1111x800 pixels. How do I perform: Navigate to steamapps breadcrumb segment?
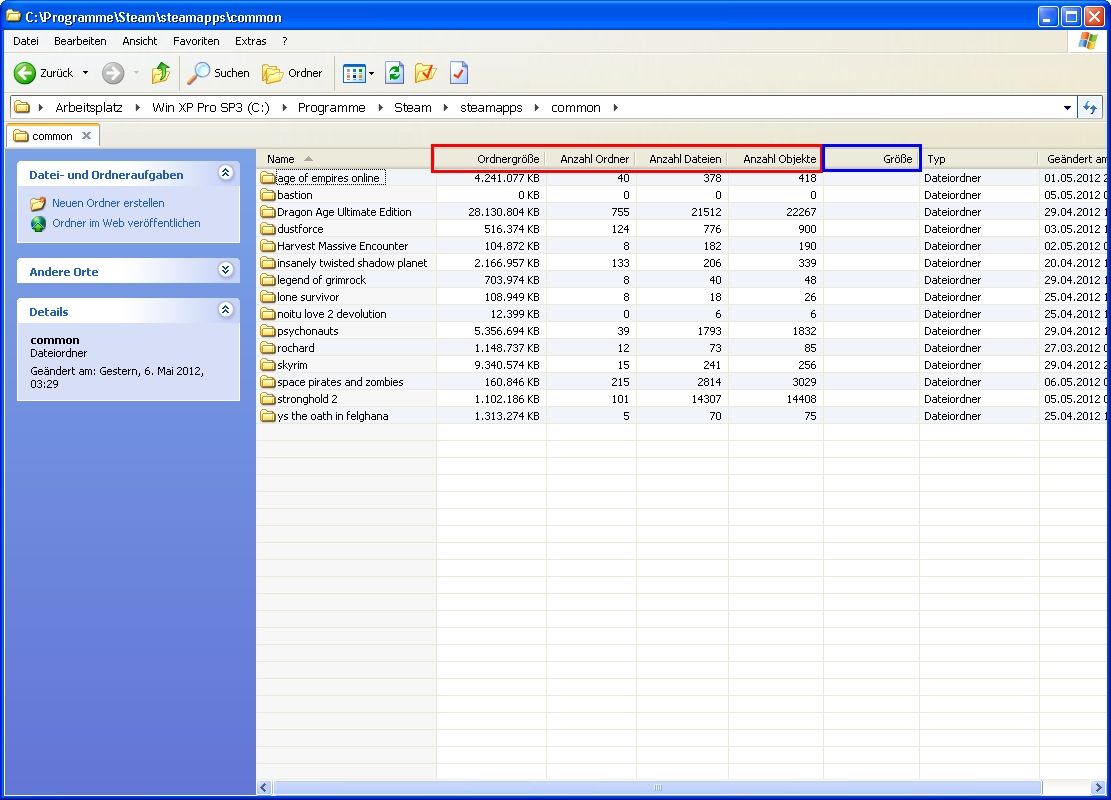click(491, 108)
